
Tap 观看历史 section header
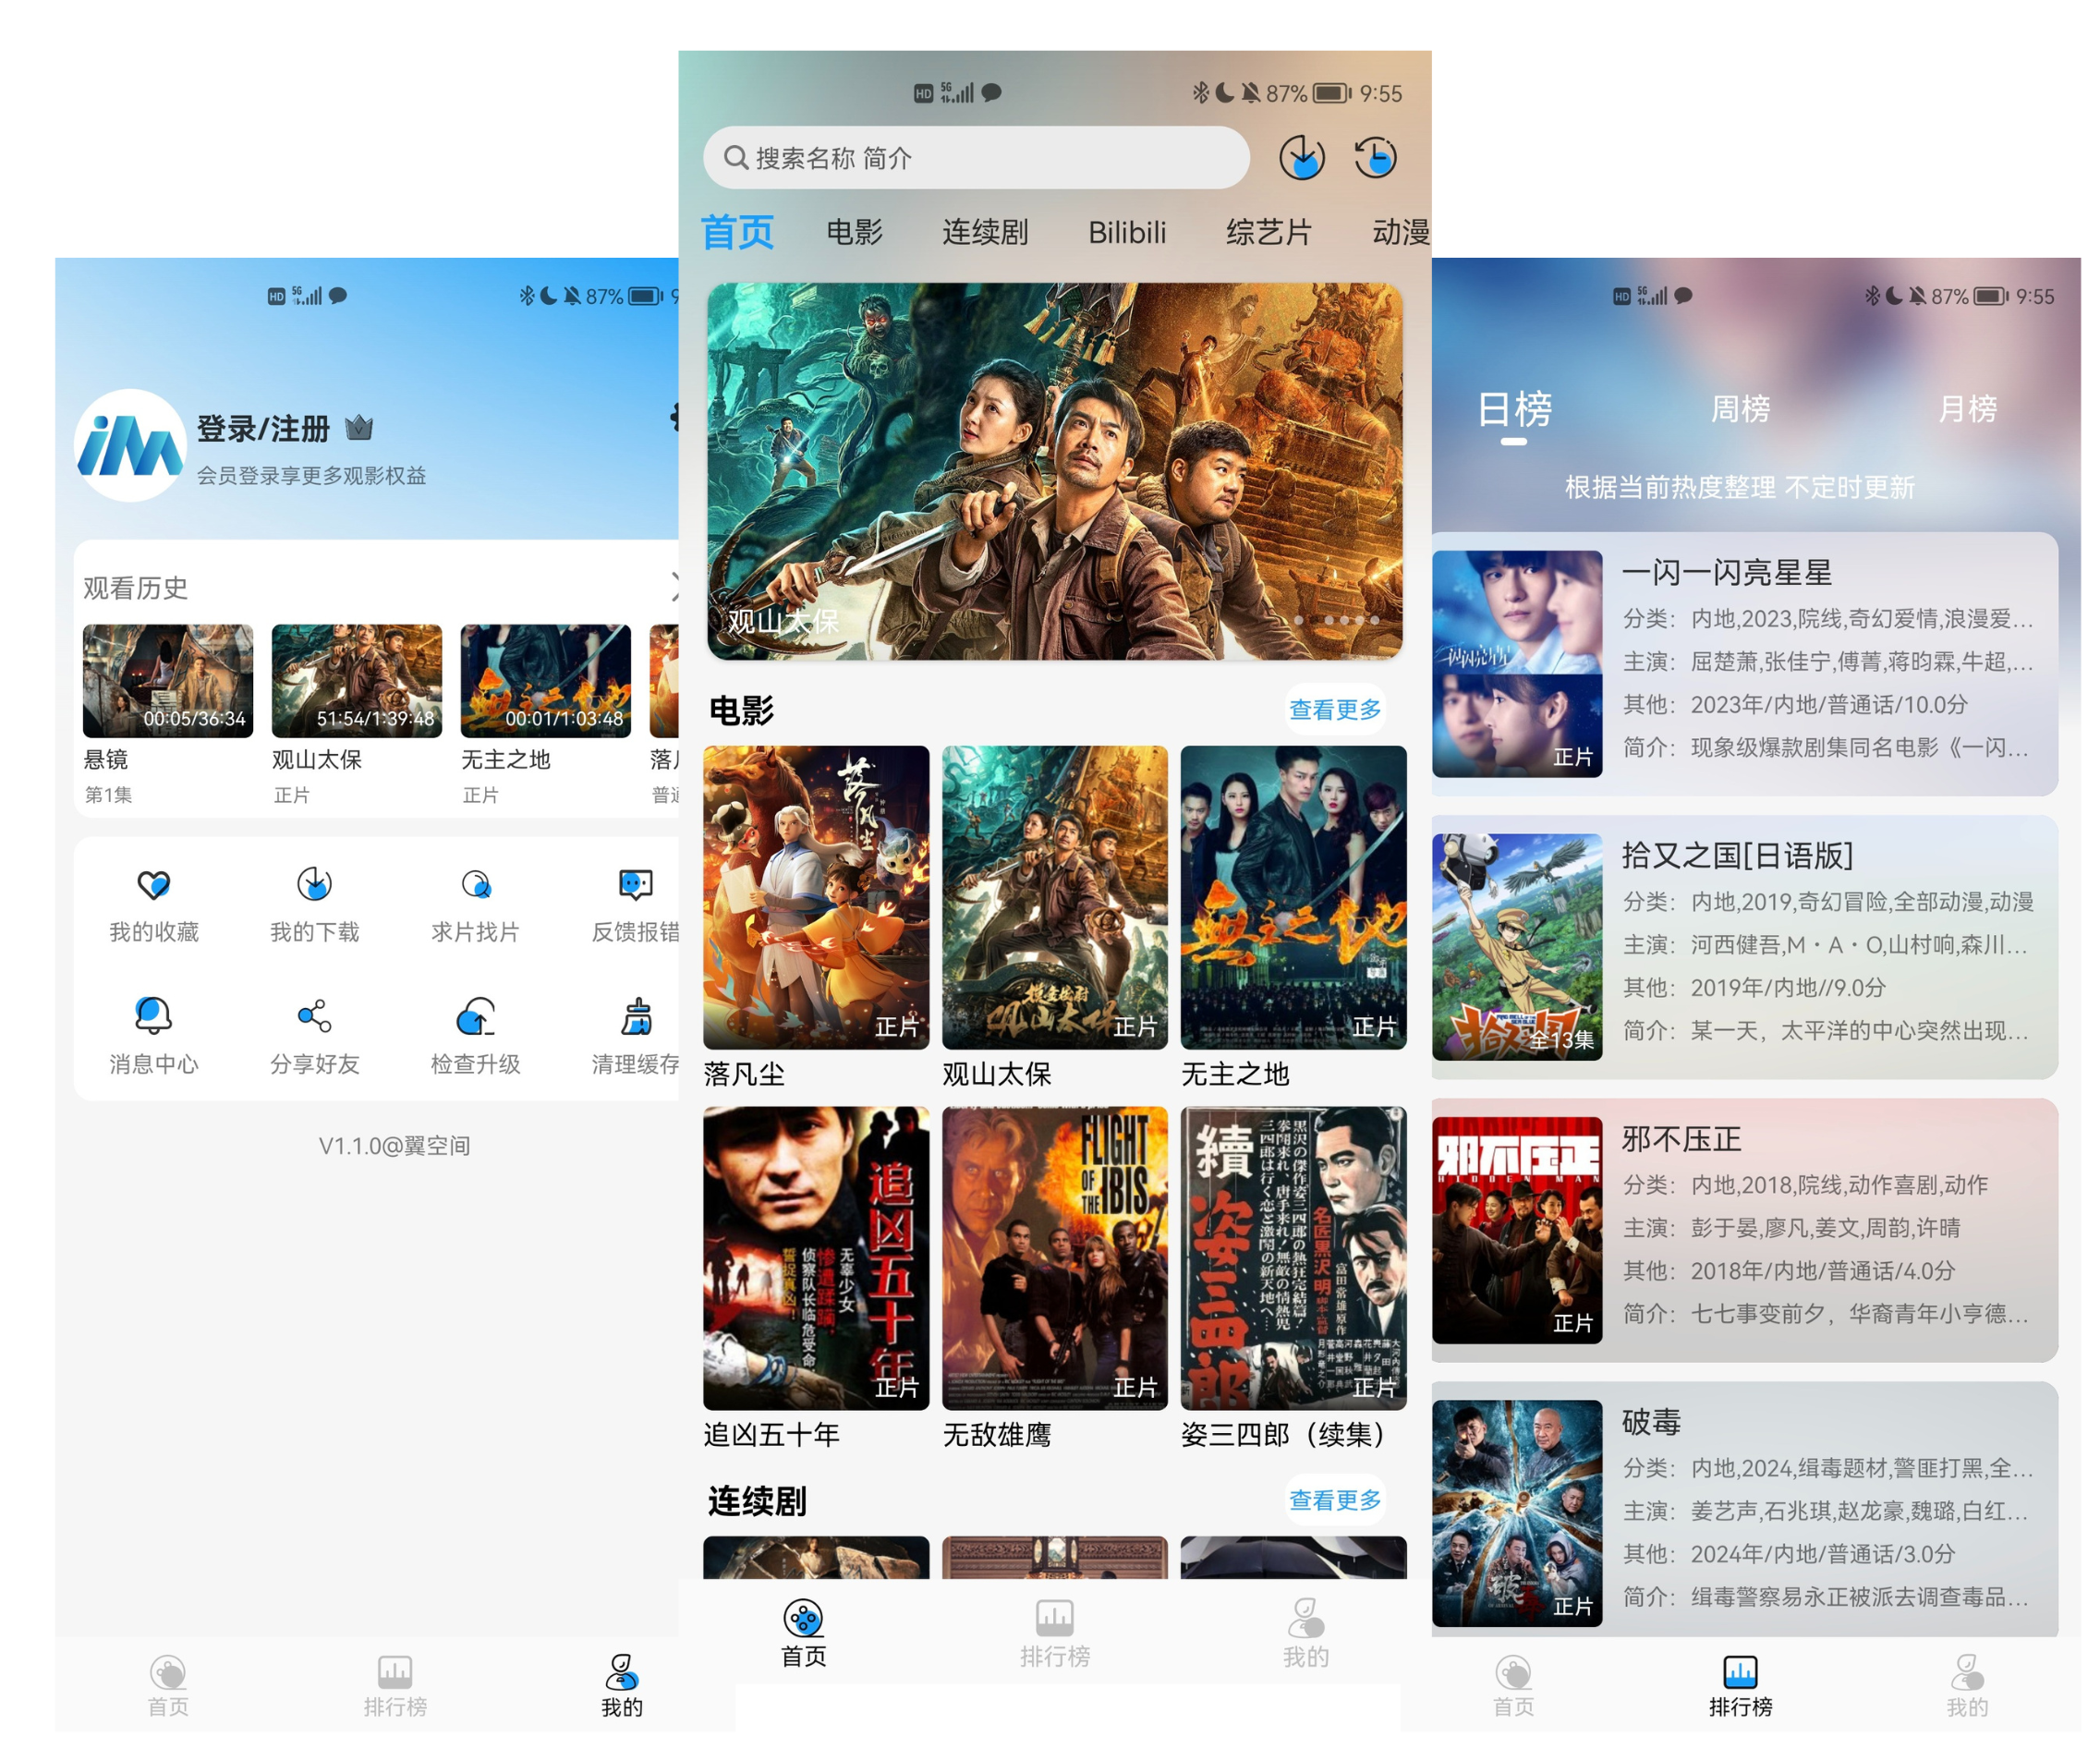135,588
